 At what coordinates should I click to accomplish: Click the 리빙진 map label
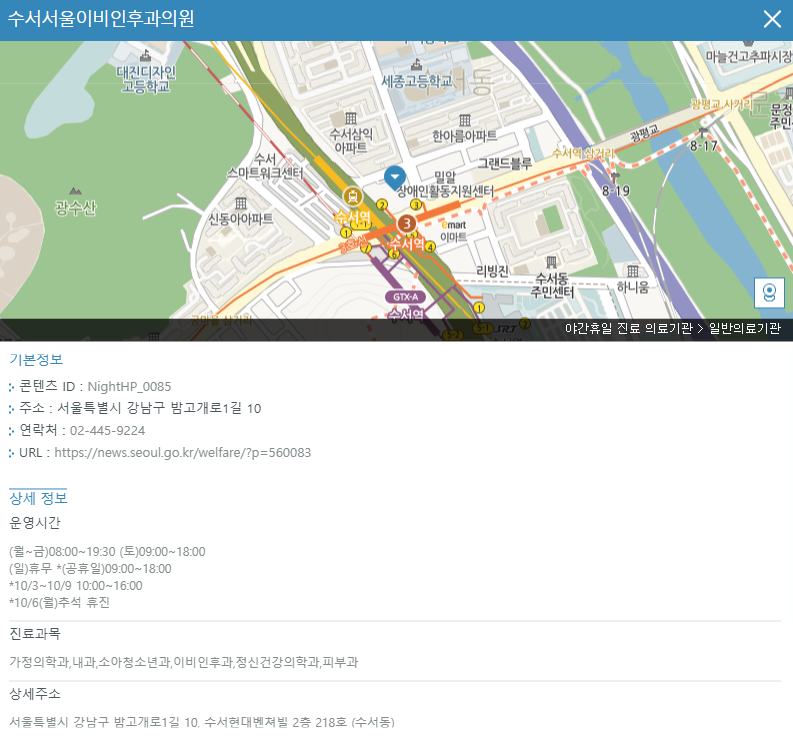492,271
